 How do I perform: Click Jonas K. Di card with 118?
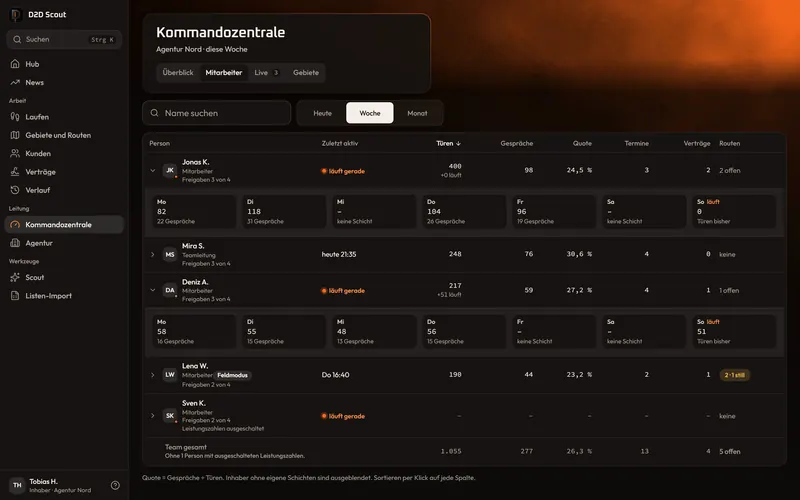coord(284,211)
